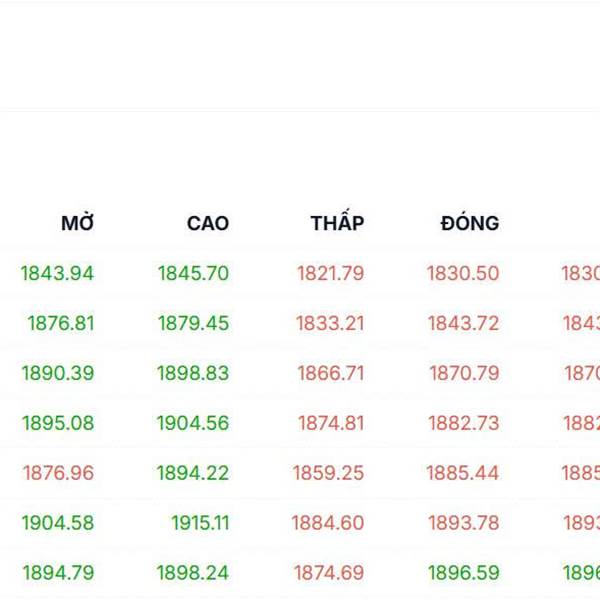Select the high value 1898.83
Viewport: 600px width, 600px height.
coord(193,373)
